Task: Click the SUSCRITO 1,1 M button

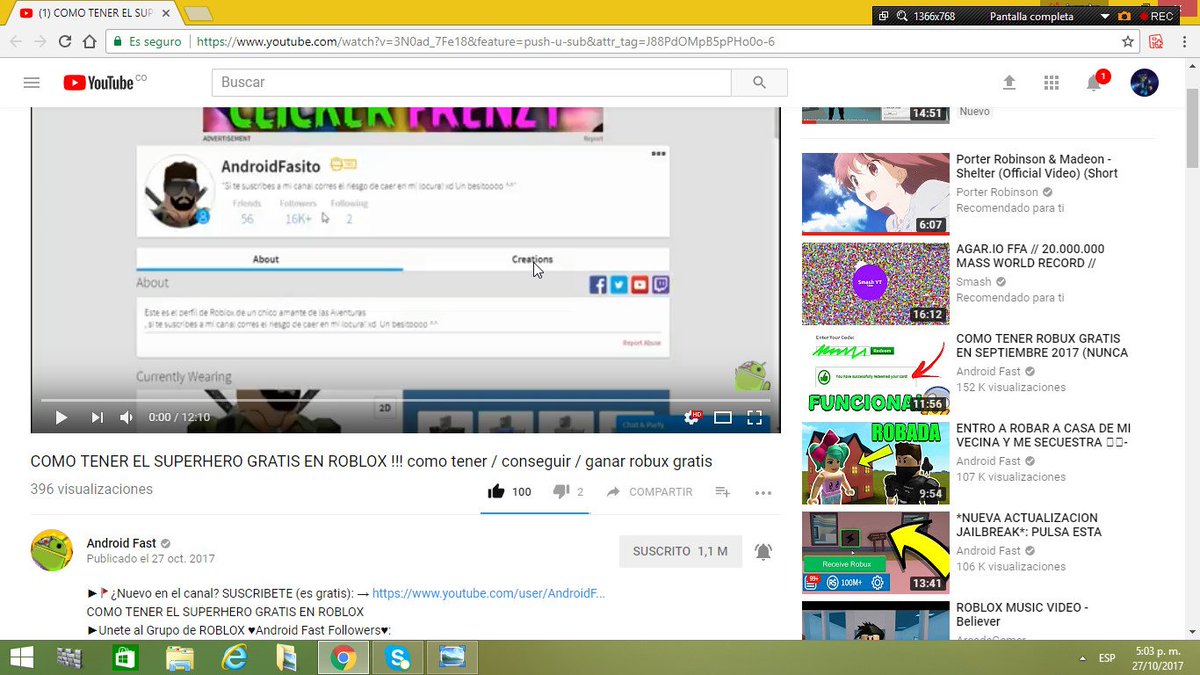Action: click(680, 551)
